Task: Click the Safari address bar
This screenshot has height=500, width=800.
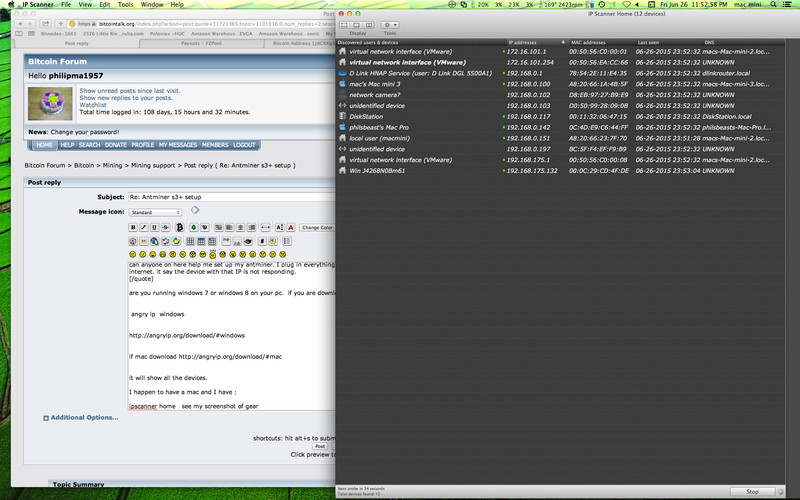Action: tap(203, 24)
